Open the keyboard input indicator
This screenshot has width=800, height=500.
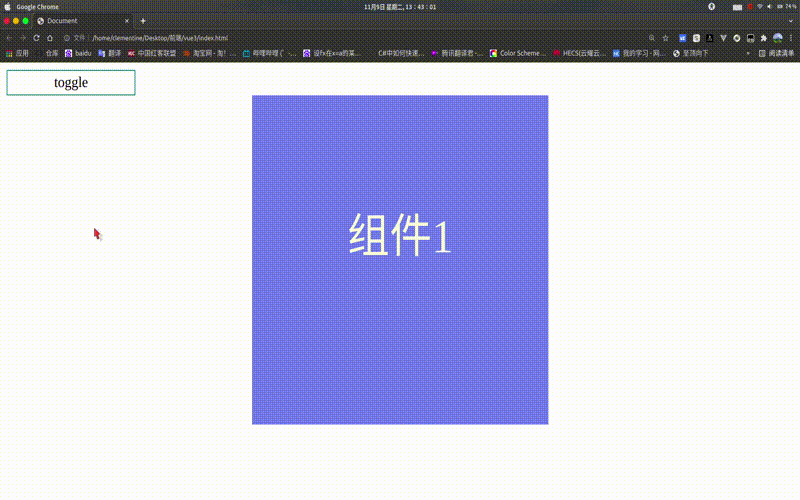pyautogui.click(x=737, y=7)
